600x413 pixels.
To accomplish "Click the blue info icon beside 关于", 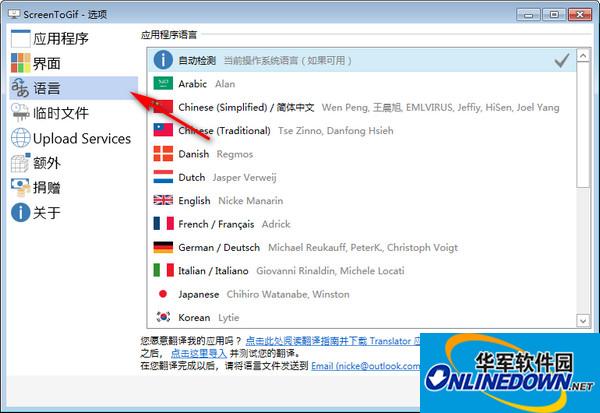I will tap(21, 212).
